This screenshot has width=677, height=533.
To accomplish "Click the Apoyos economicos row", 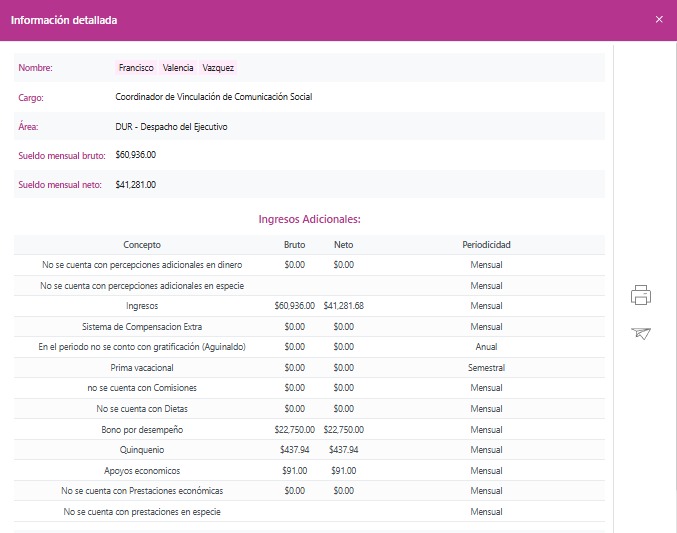I will point(141,471).
